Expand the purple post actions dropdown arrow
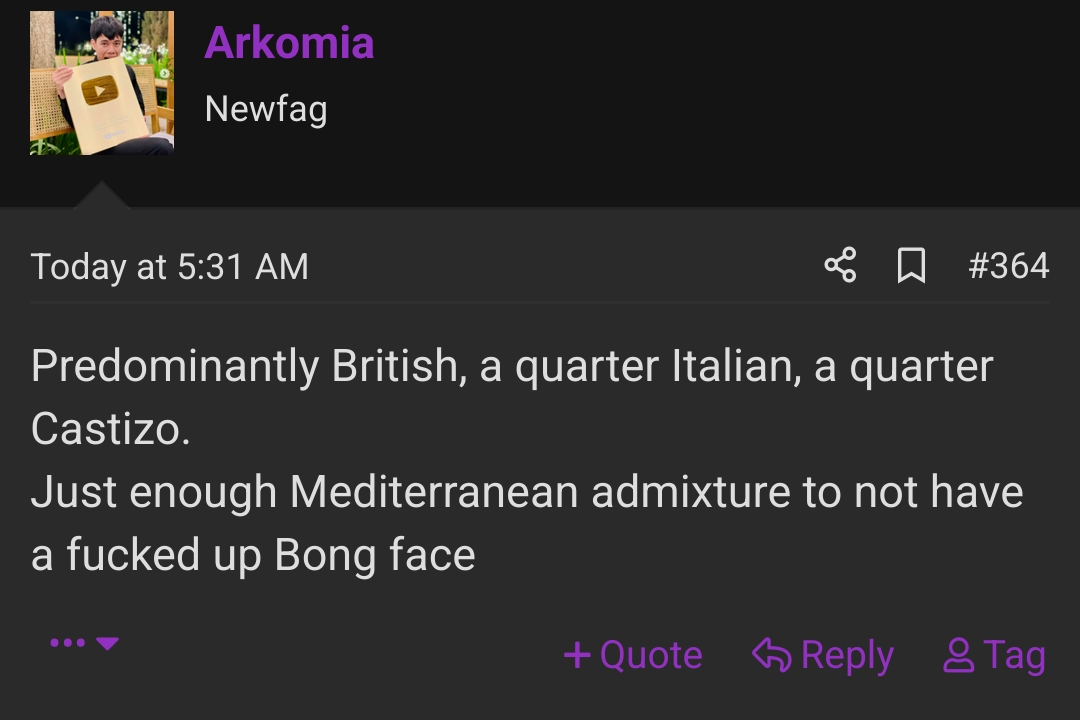 pos(108,643)
